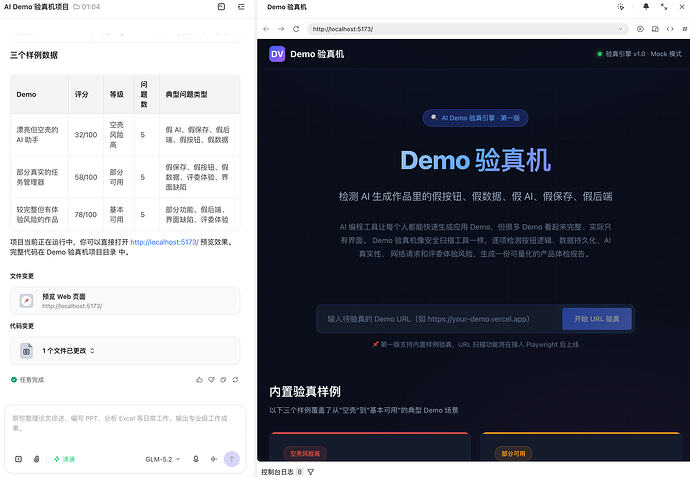Open the http://localhost:5173/ link in chat
This screenshot has width=690, height=477.
(x=165, y=242)
